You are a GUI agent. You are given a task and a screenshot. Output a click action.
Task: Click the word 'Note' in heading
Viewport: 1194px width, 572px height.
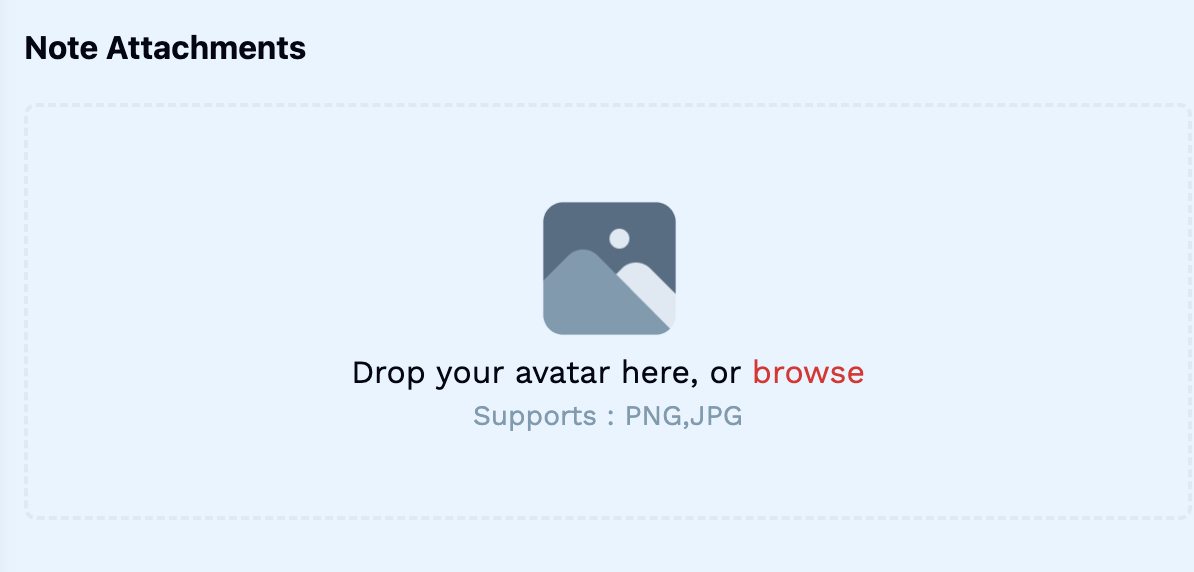[x=61, y=48]
